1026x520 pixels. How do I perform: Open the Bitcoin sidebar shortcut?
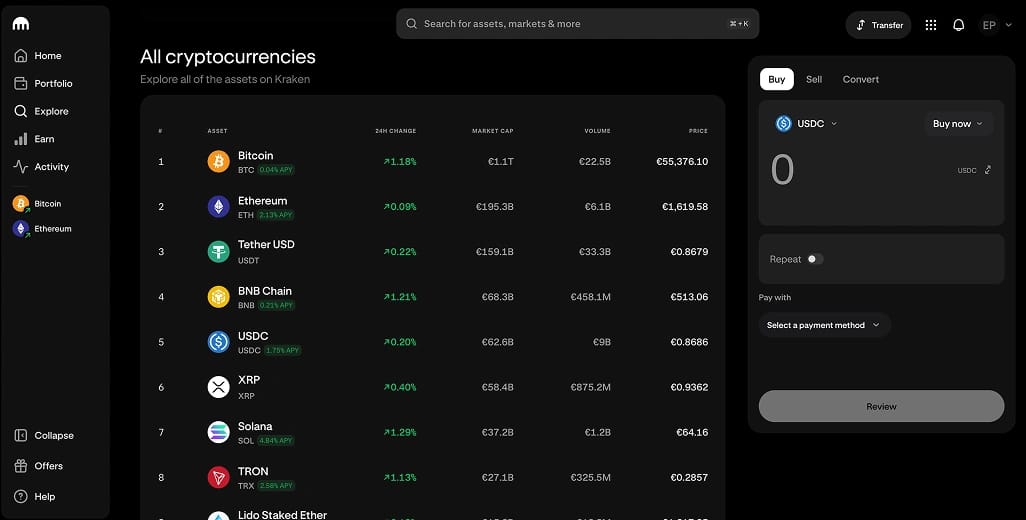pyautogui.click(x=37, y=203)
